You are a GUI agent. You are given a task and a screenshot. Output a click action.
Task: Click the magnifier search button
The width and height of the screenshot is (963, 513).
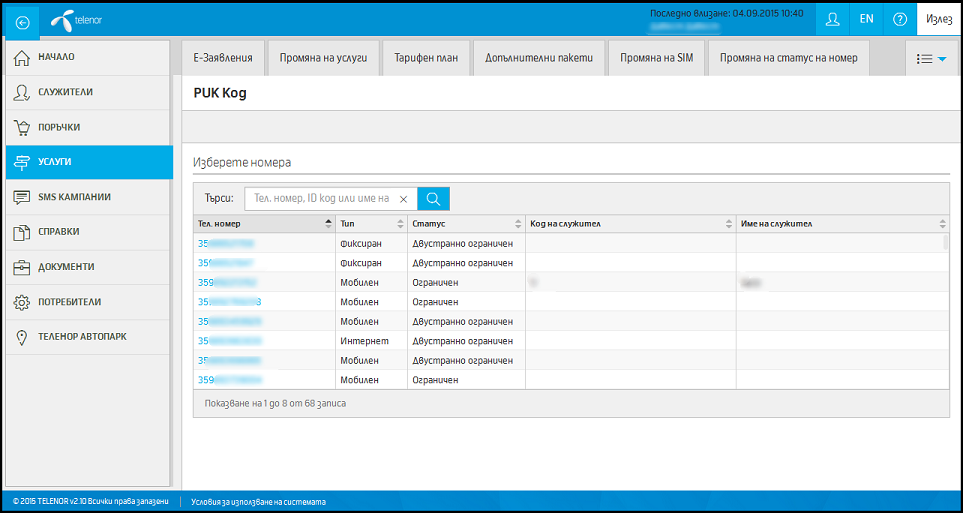coord(434,199)
